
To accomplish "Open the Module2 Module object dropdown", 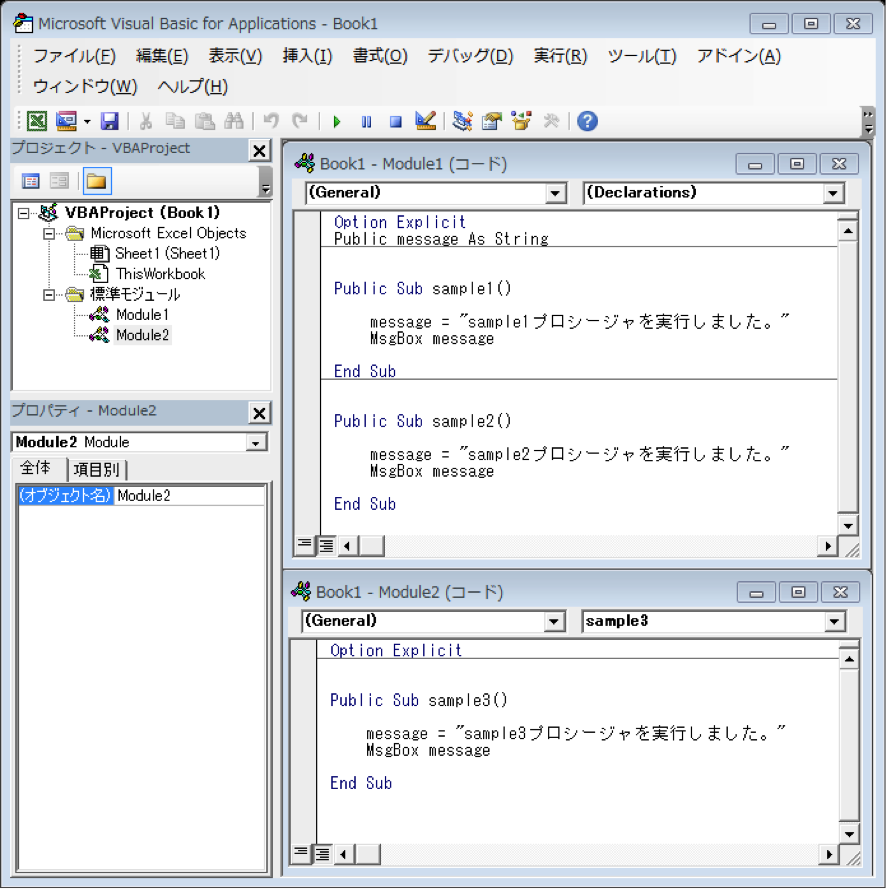I will pos(256,443).
